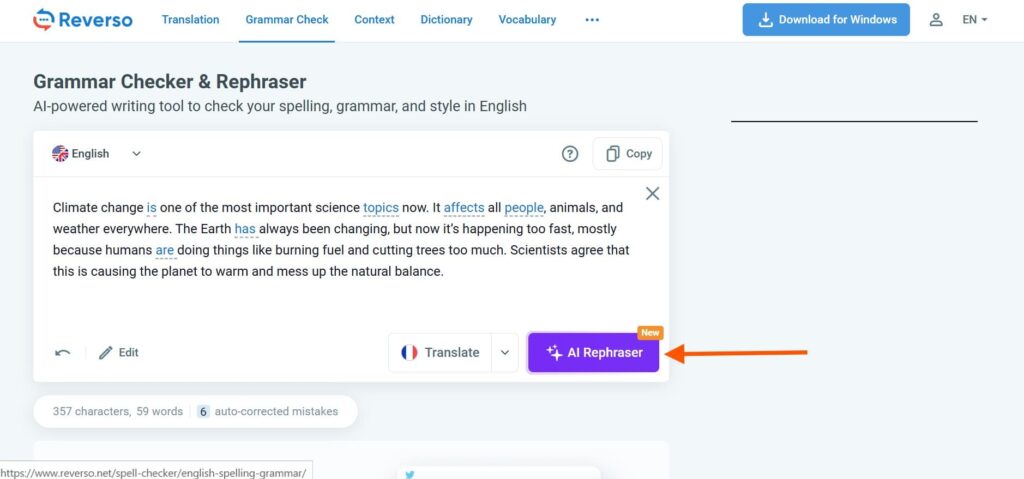This screenshot has height=479, width=1024.
Task: Switch to the Dictionary tab
Action: (447, 20)
